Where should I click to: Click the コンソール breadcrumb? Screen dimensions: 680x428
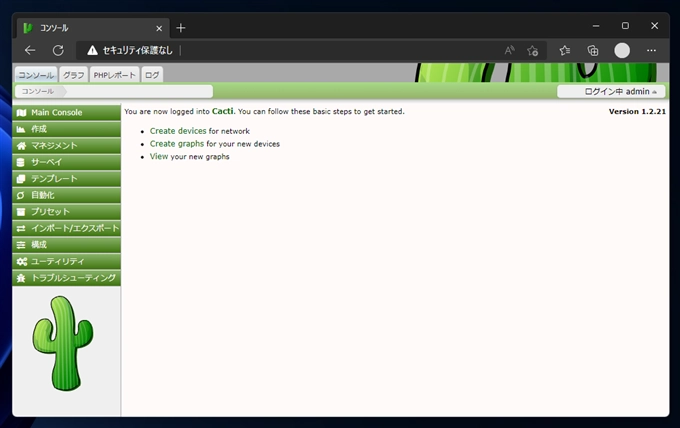[x=38, y=91]
